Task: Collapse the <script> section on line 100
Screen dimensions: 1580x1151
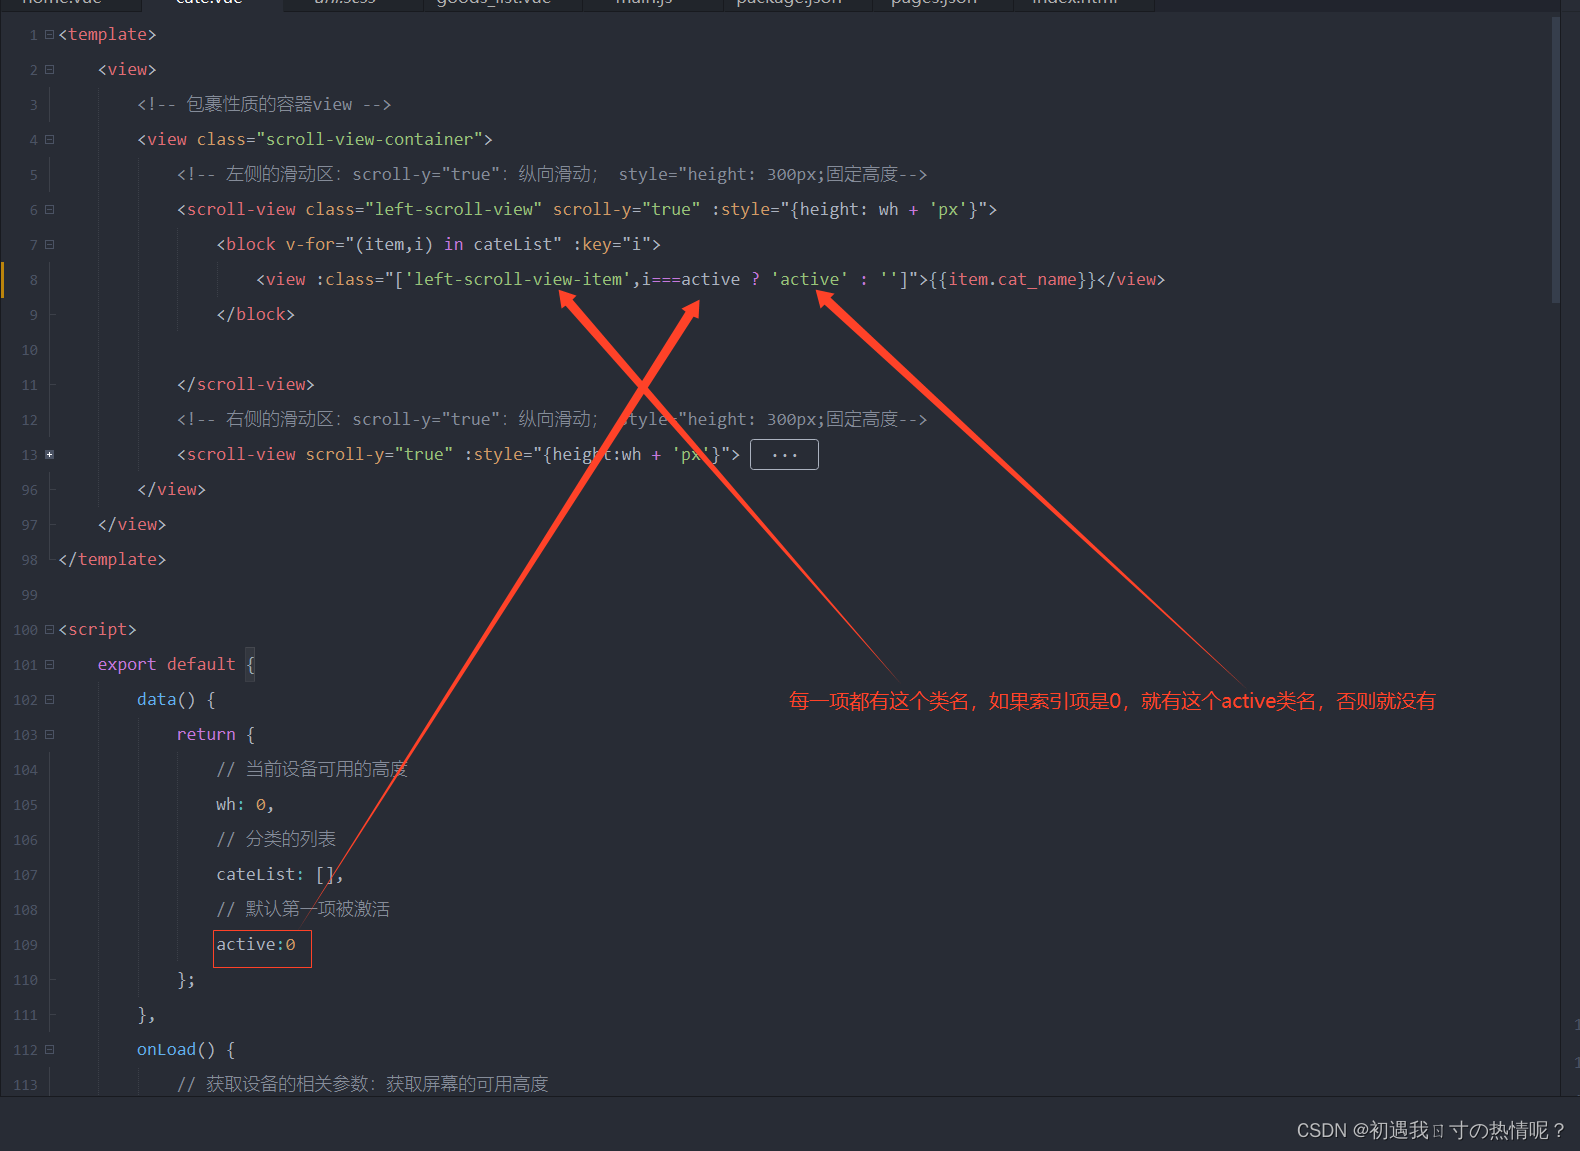Action: pos(49,630)
